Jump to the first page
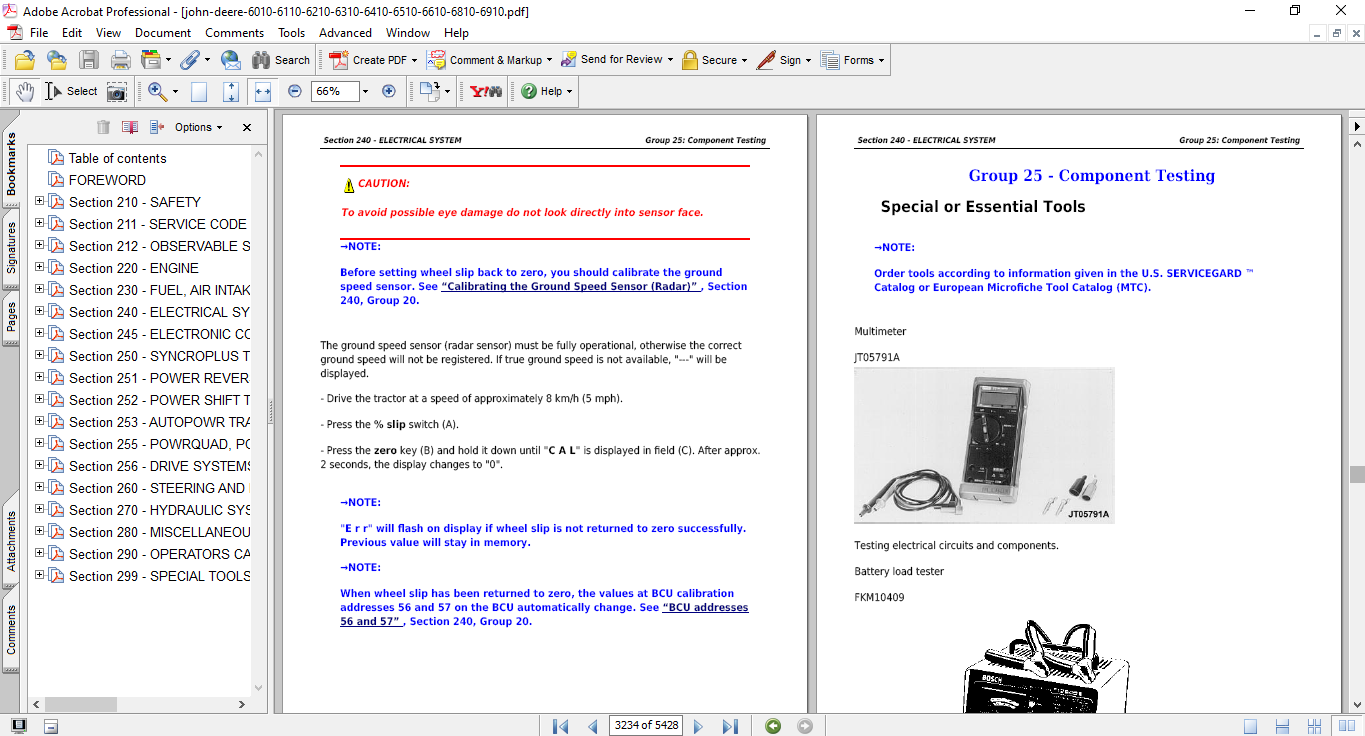Viewport: 1365px width, 736px height. click(560, 726)
